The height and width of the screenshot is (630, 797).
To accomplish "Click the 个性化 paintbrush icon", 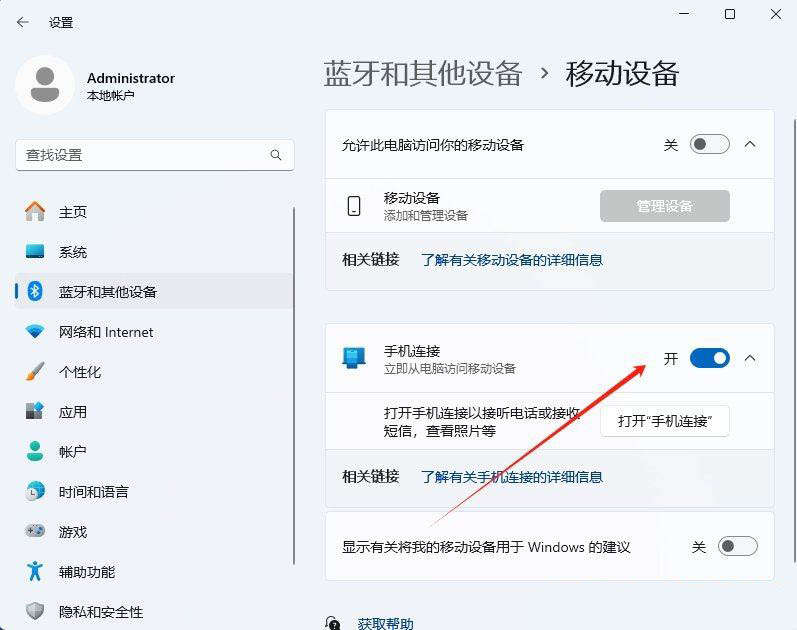I will [35, 372].
